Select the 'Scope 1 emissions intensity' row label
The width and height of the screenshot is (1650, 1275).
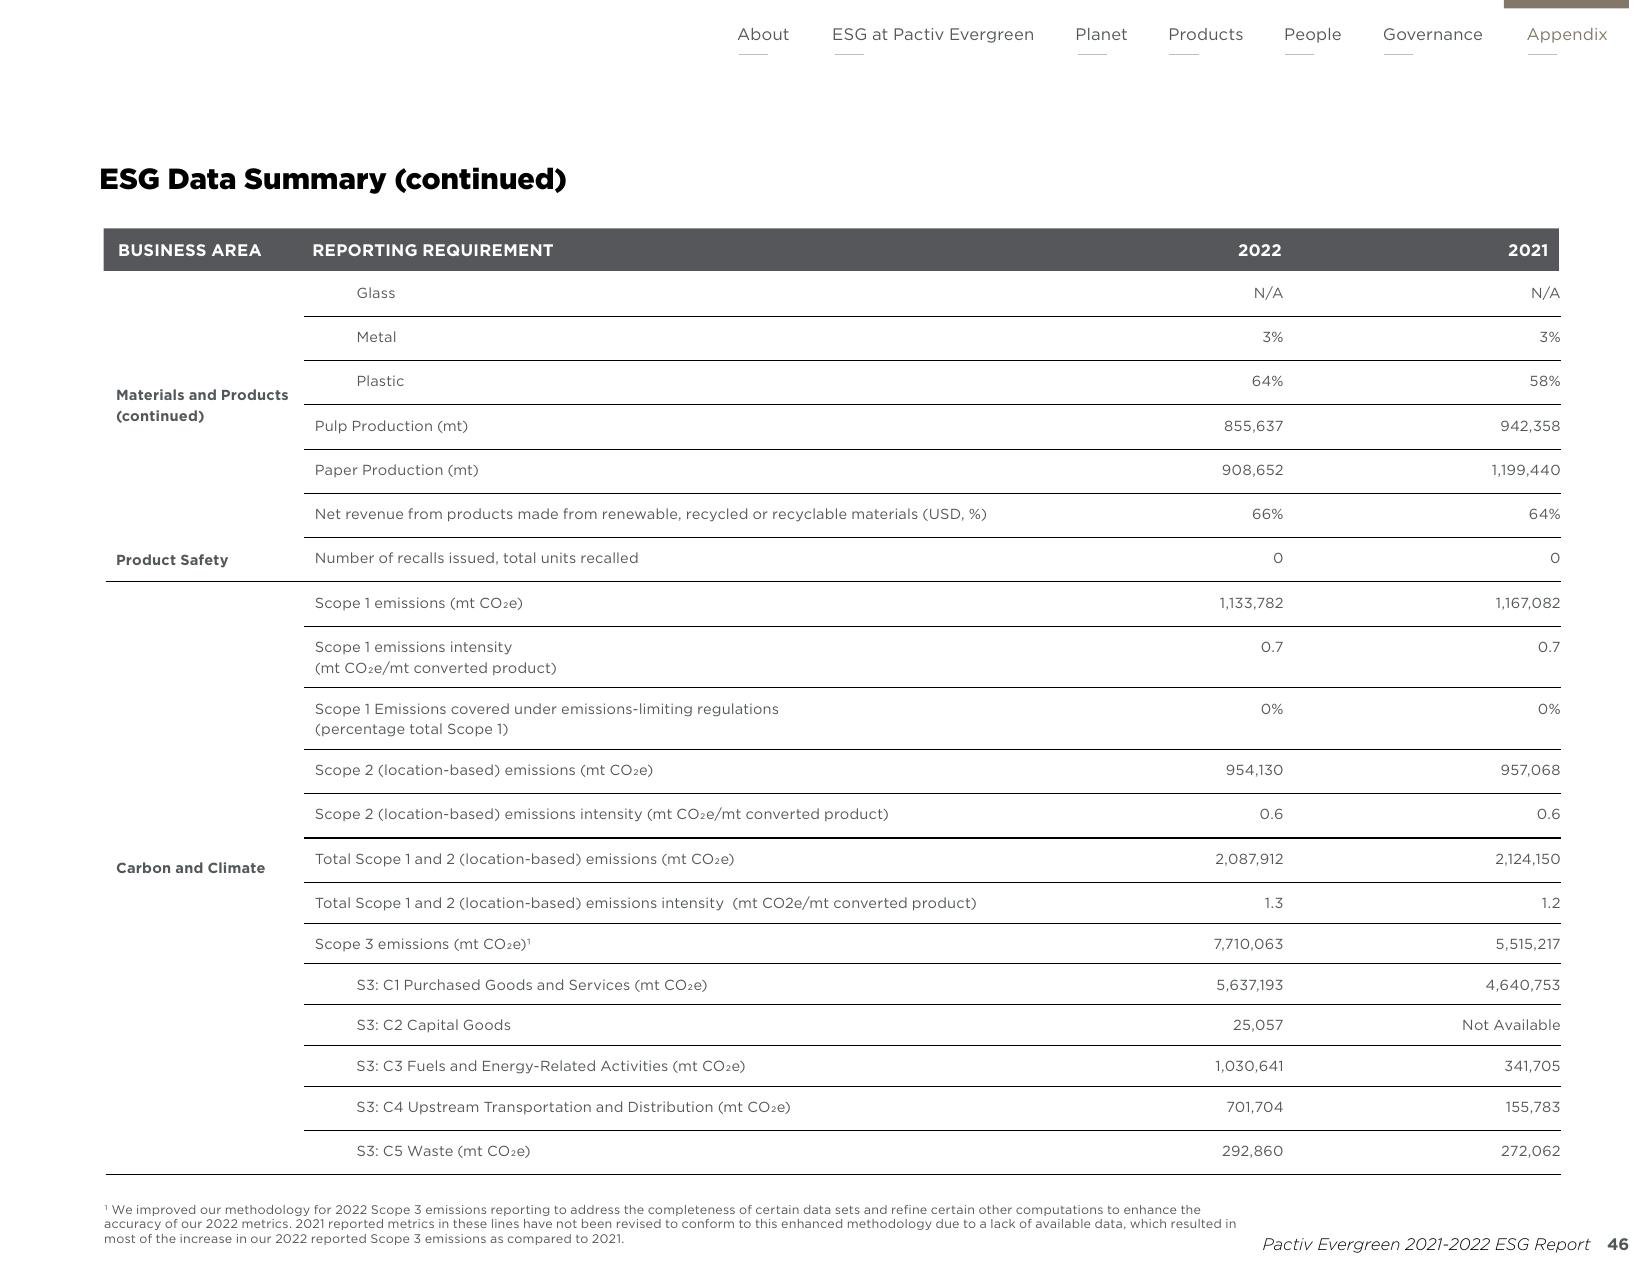[x=435, y=658]
